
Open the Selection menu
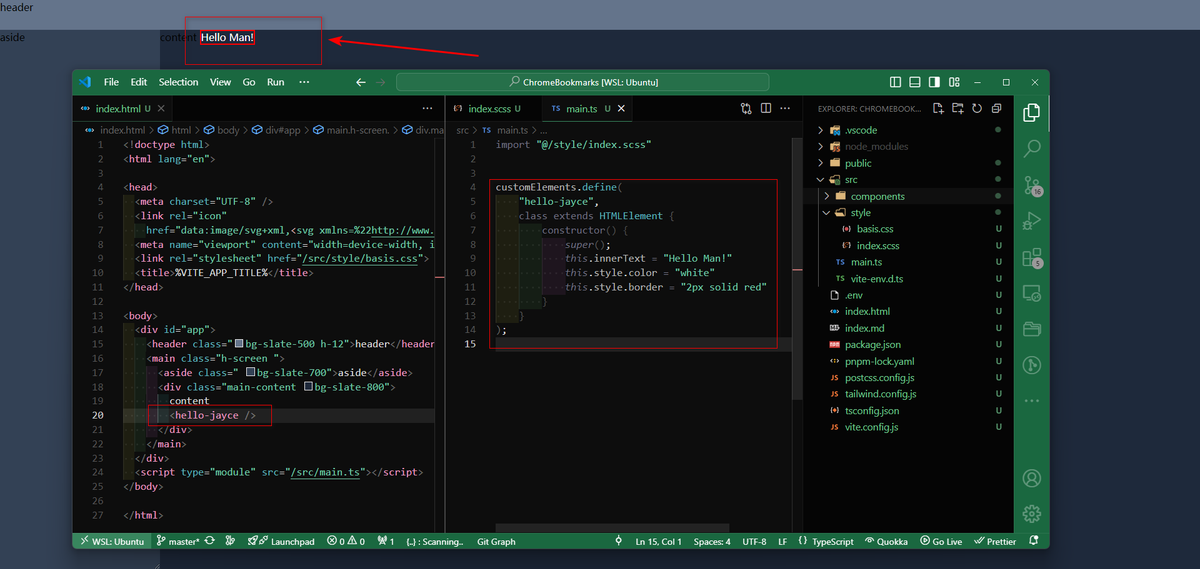coord(178,82)
